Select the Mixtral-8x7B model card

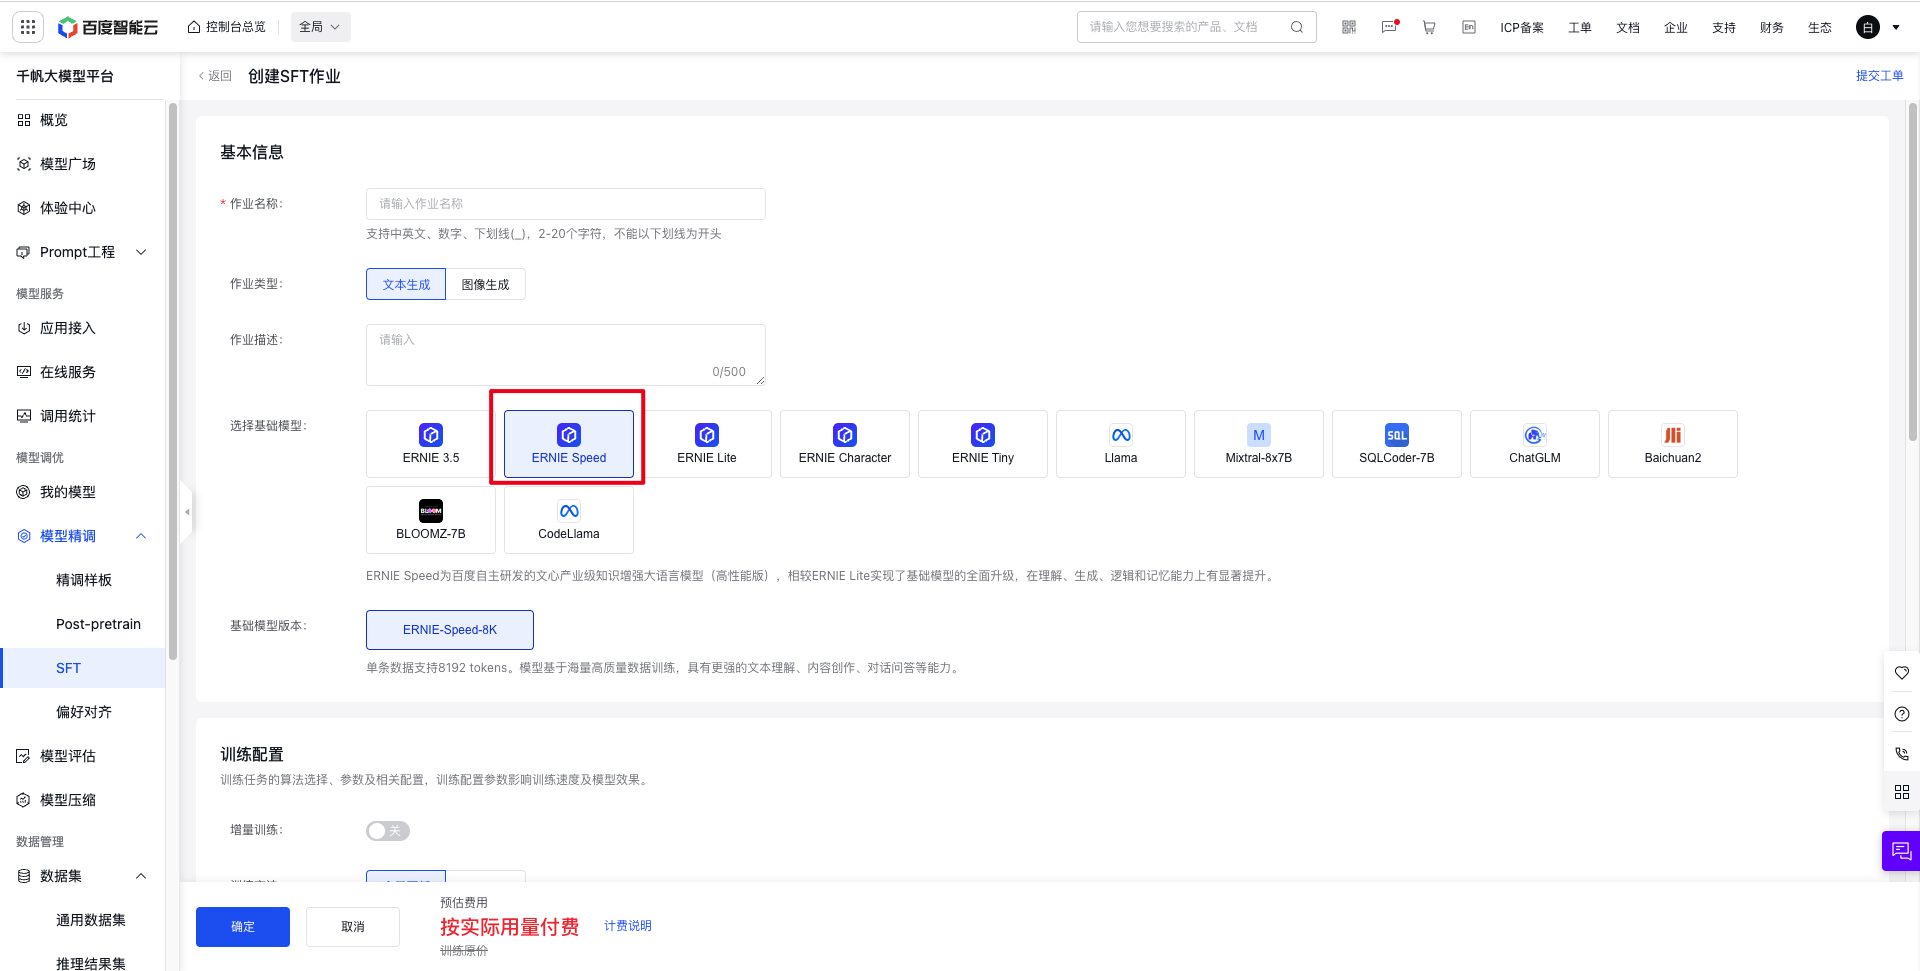coord(1259,444)
